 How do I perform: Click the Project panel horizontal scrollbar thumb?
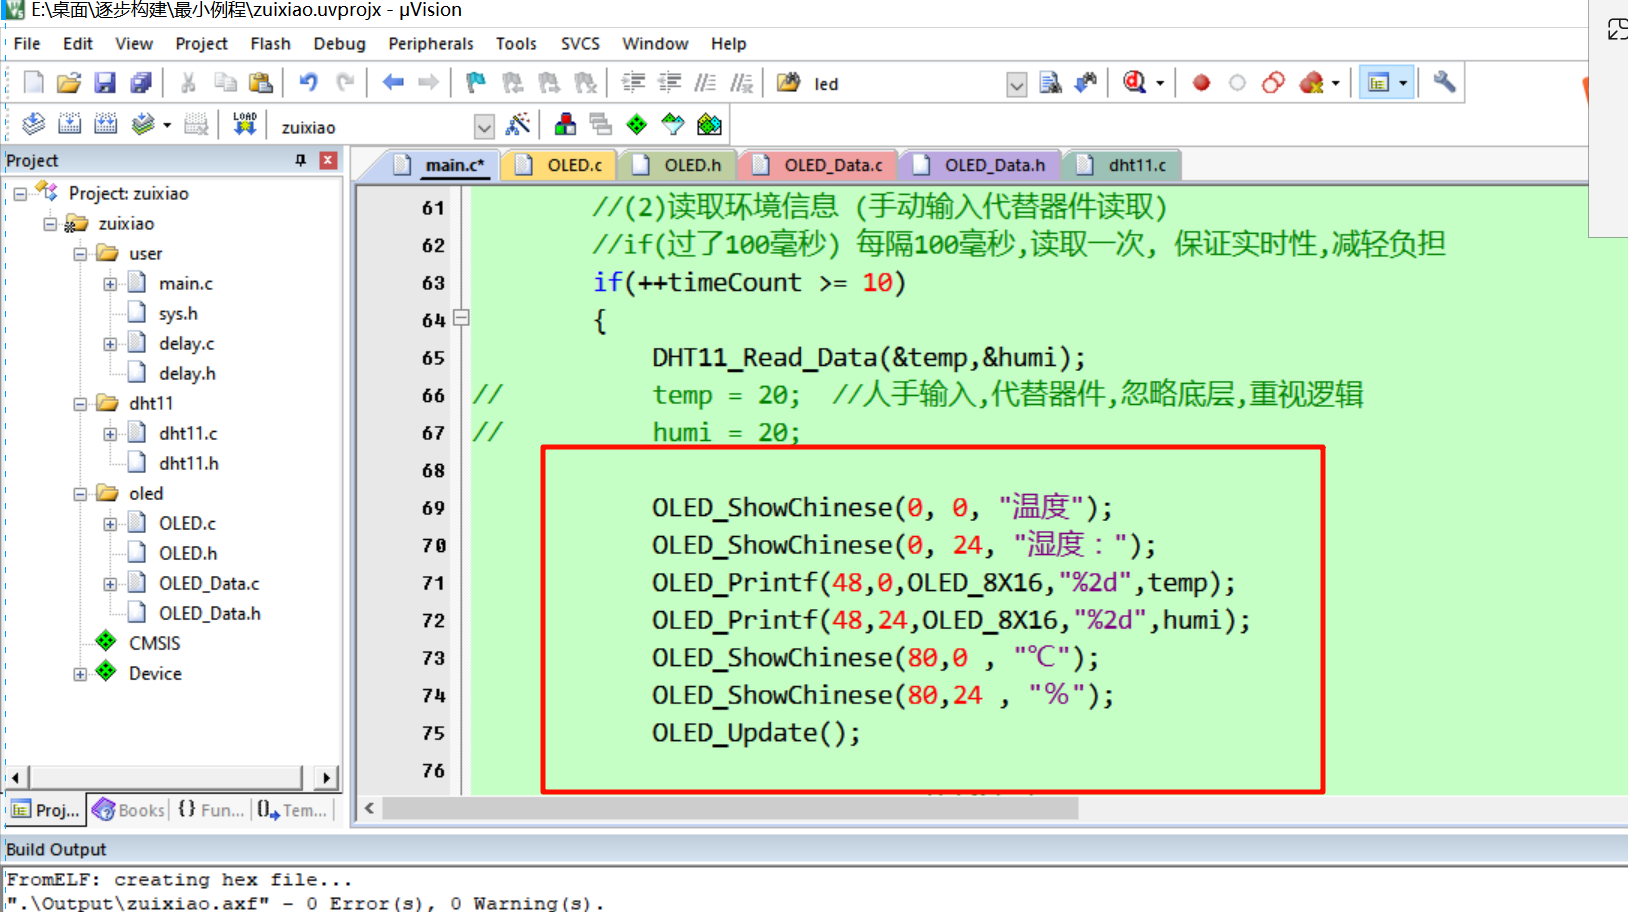tap(165, 777)
